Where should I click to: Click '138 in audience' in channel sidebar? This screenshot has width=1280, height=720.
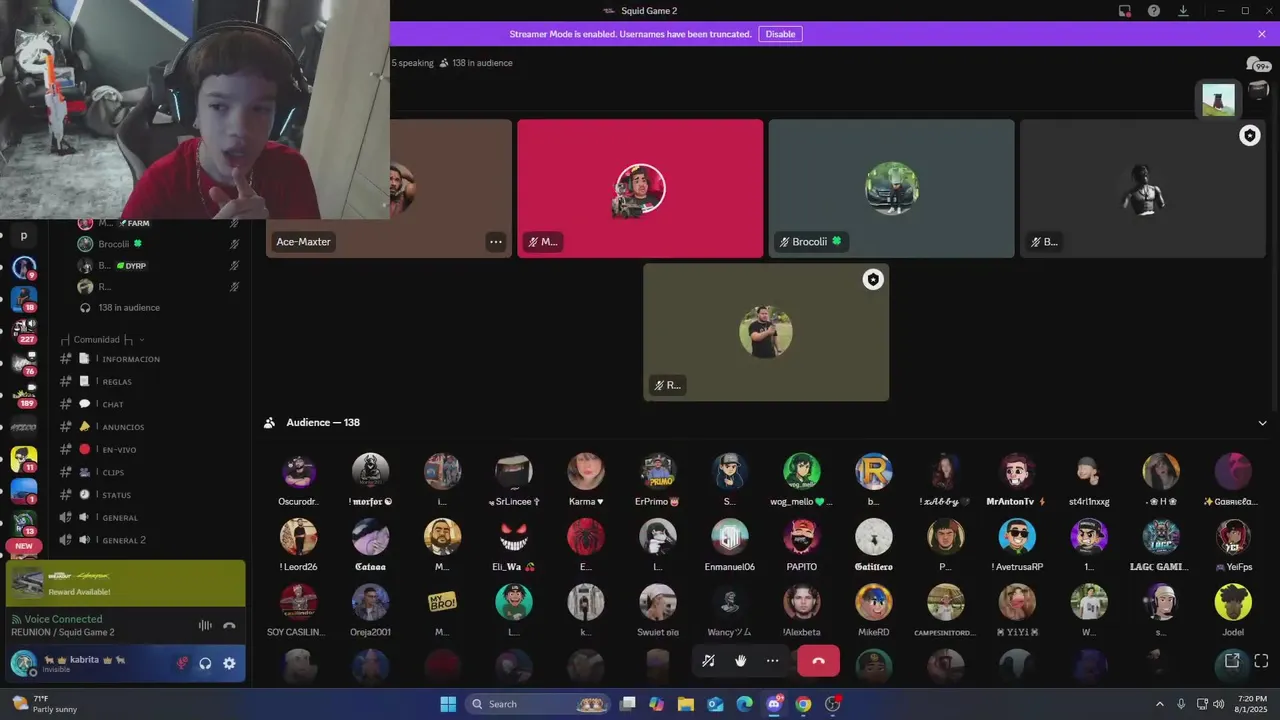129,308
